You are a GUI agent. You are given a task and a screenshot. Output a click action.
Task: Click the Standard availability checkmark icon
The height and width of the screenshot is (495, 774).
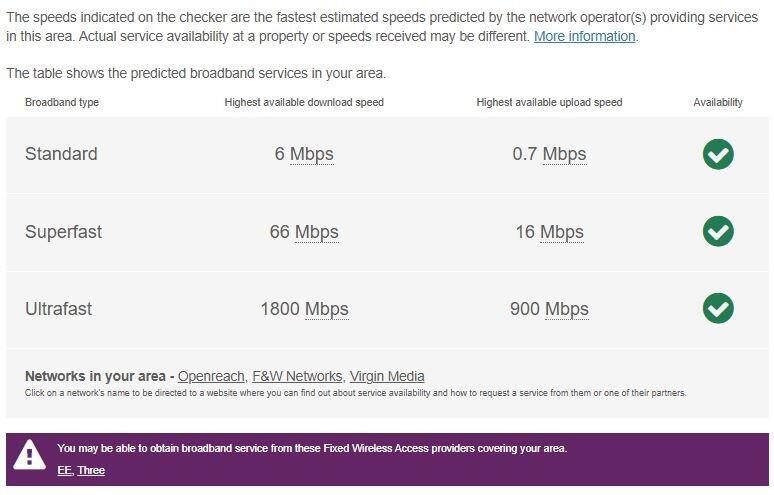pos(717,154)
